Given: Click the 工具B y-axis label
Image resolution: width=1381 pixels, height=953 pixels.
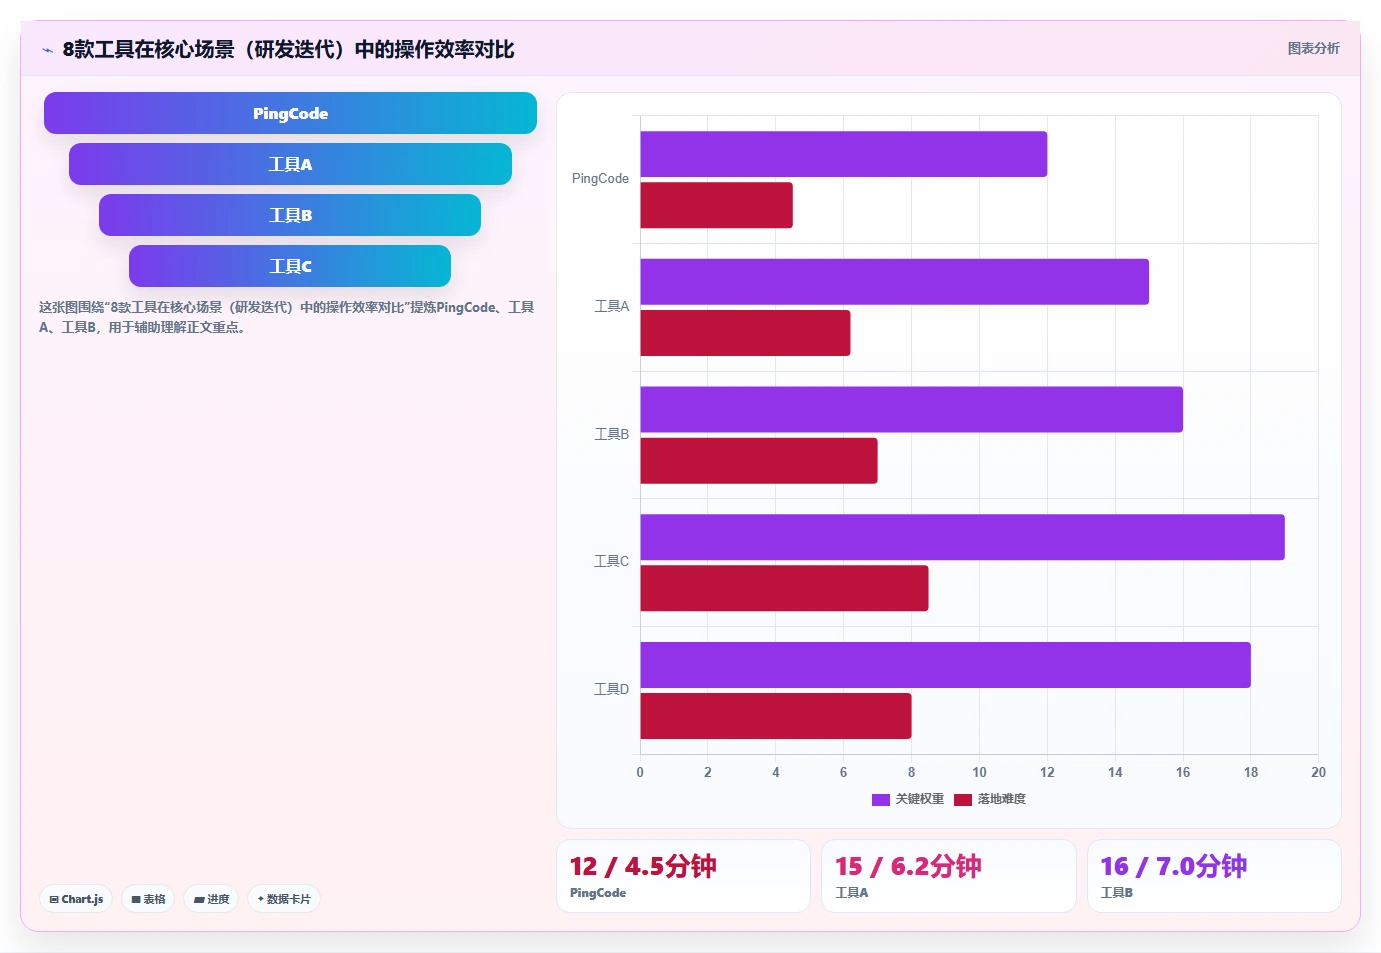Looking at the screenshot, I should 612,434.
